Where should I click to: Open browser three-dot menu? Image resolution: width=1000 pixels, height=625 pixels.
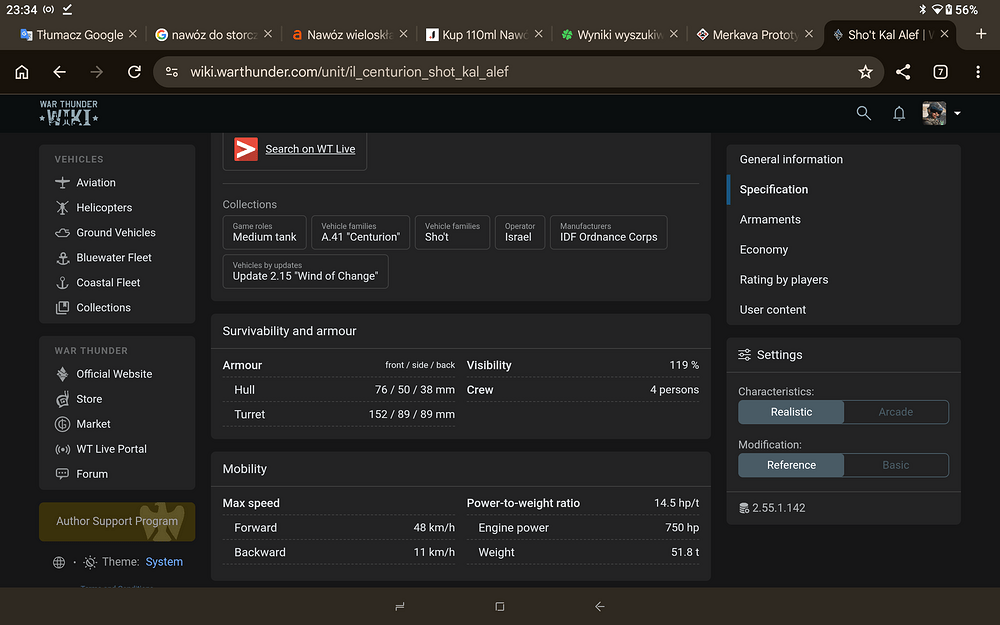point(978,72)
